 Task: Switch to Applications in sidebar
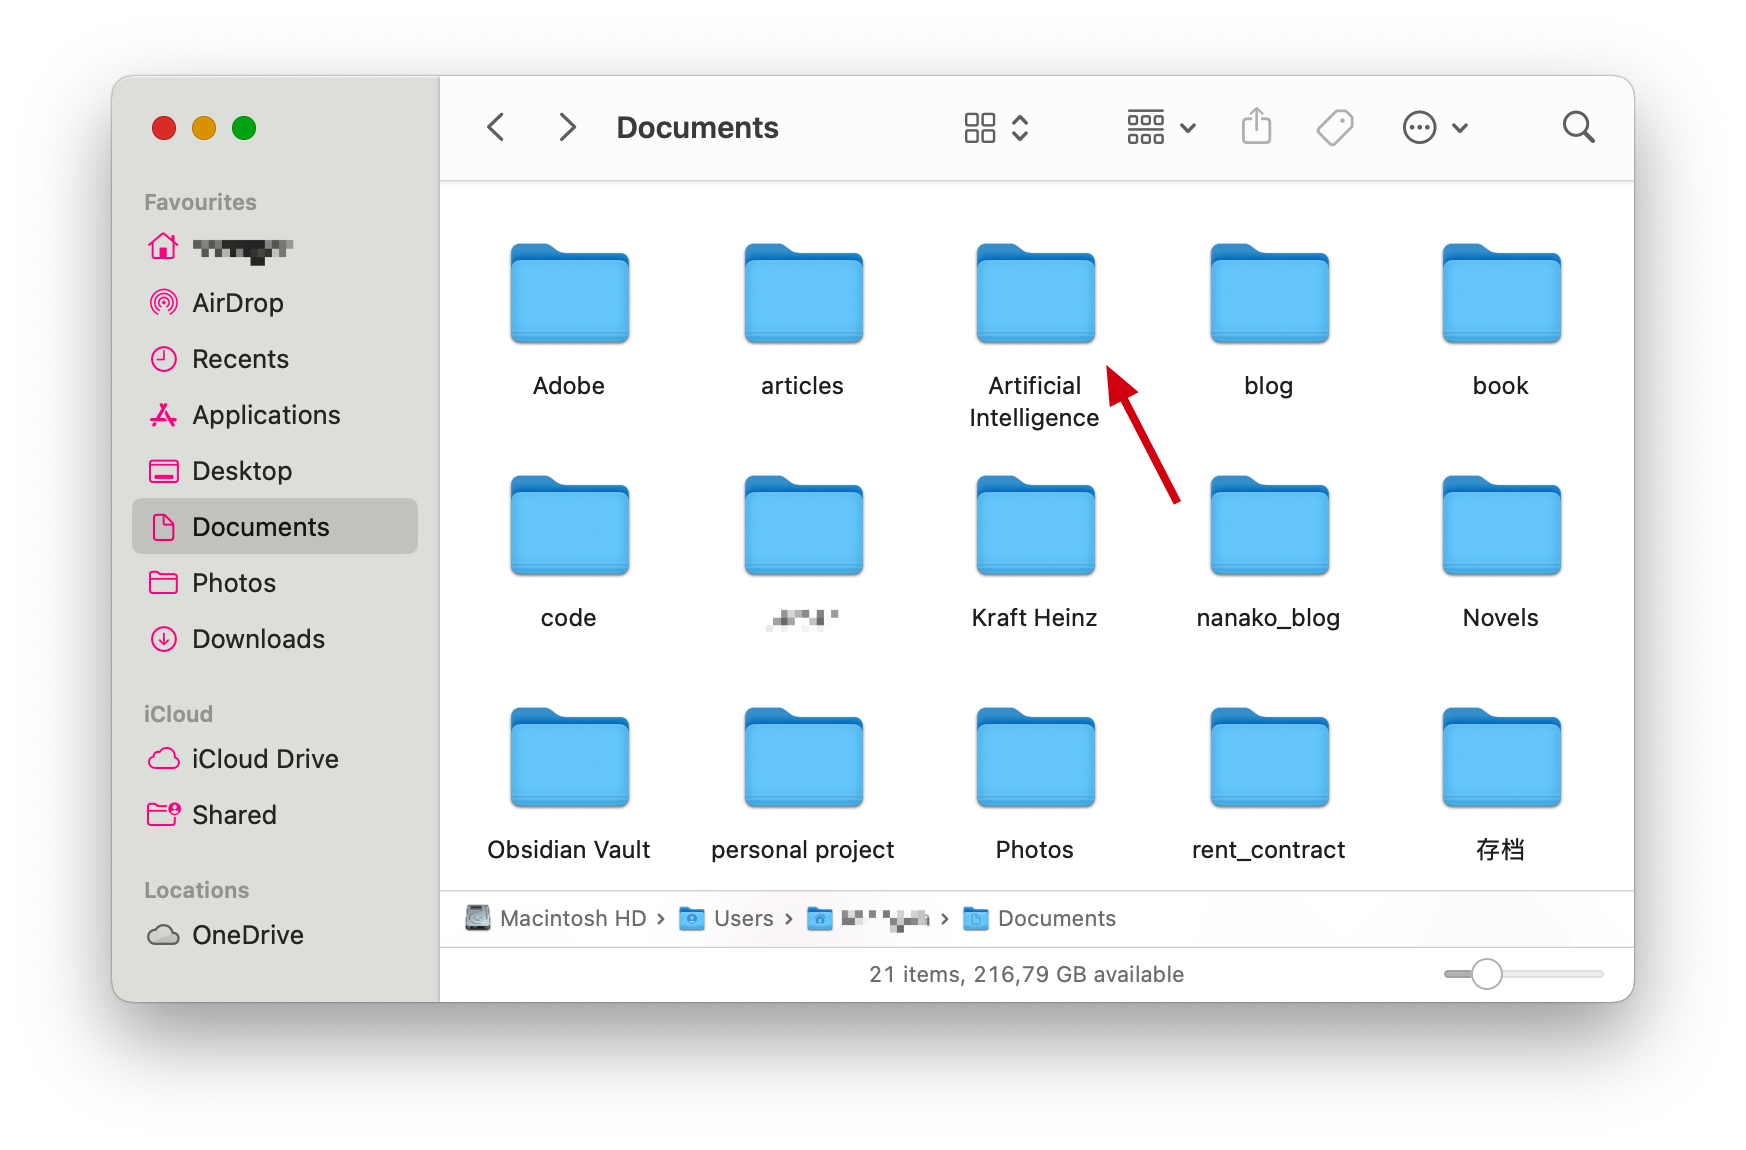[x=266, y=415]
